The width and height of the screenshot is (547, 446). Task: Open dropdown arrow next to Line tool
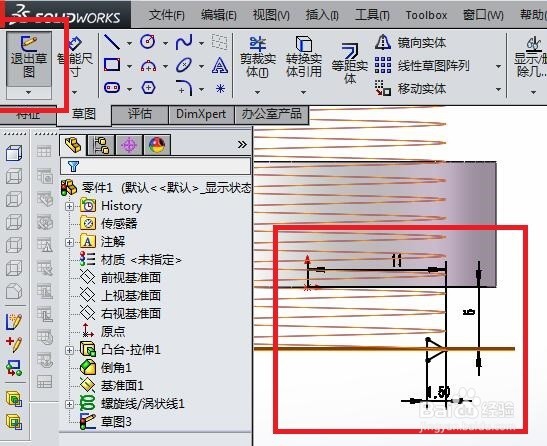(x=129, y=43)
